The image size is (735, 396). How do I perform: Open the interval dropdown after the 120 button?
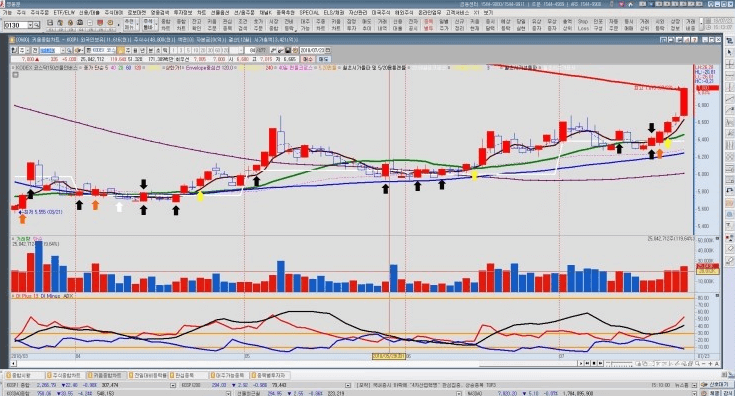pyautogui.click(x=240, y=50)
